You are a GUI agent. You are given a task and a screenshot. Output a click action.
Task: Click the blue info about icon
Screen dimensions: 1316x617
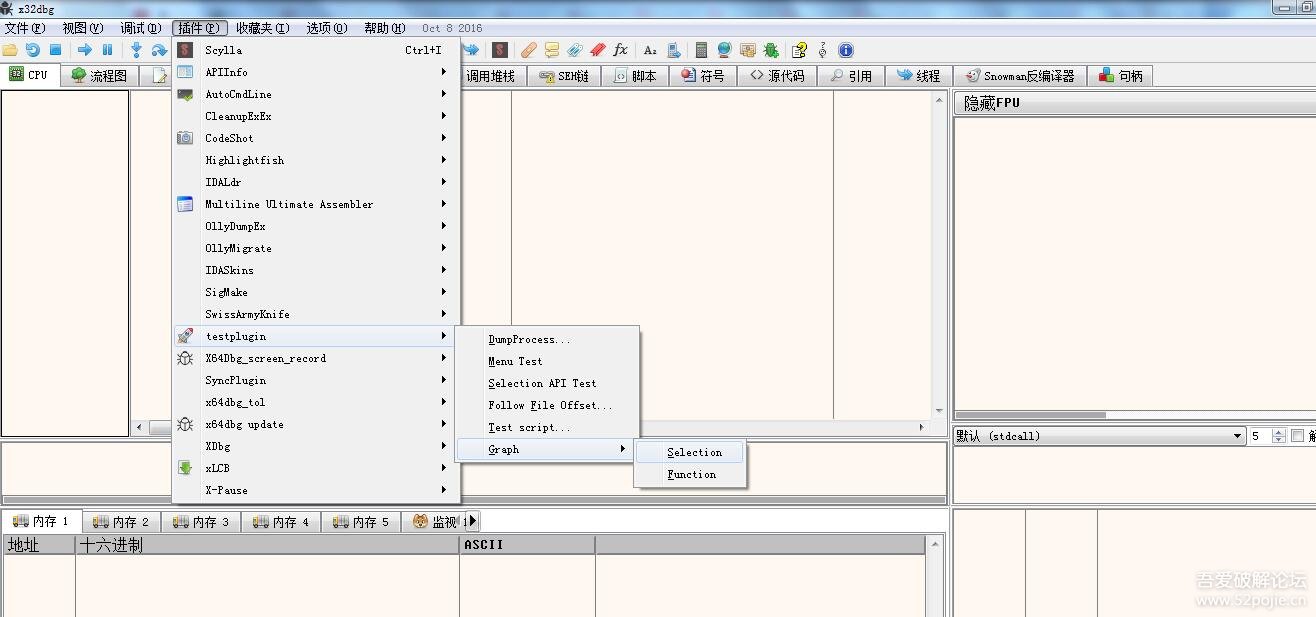(x=846, y=50)
